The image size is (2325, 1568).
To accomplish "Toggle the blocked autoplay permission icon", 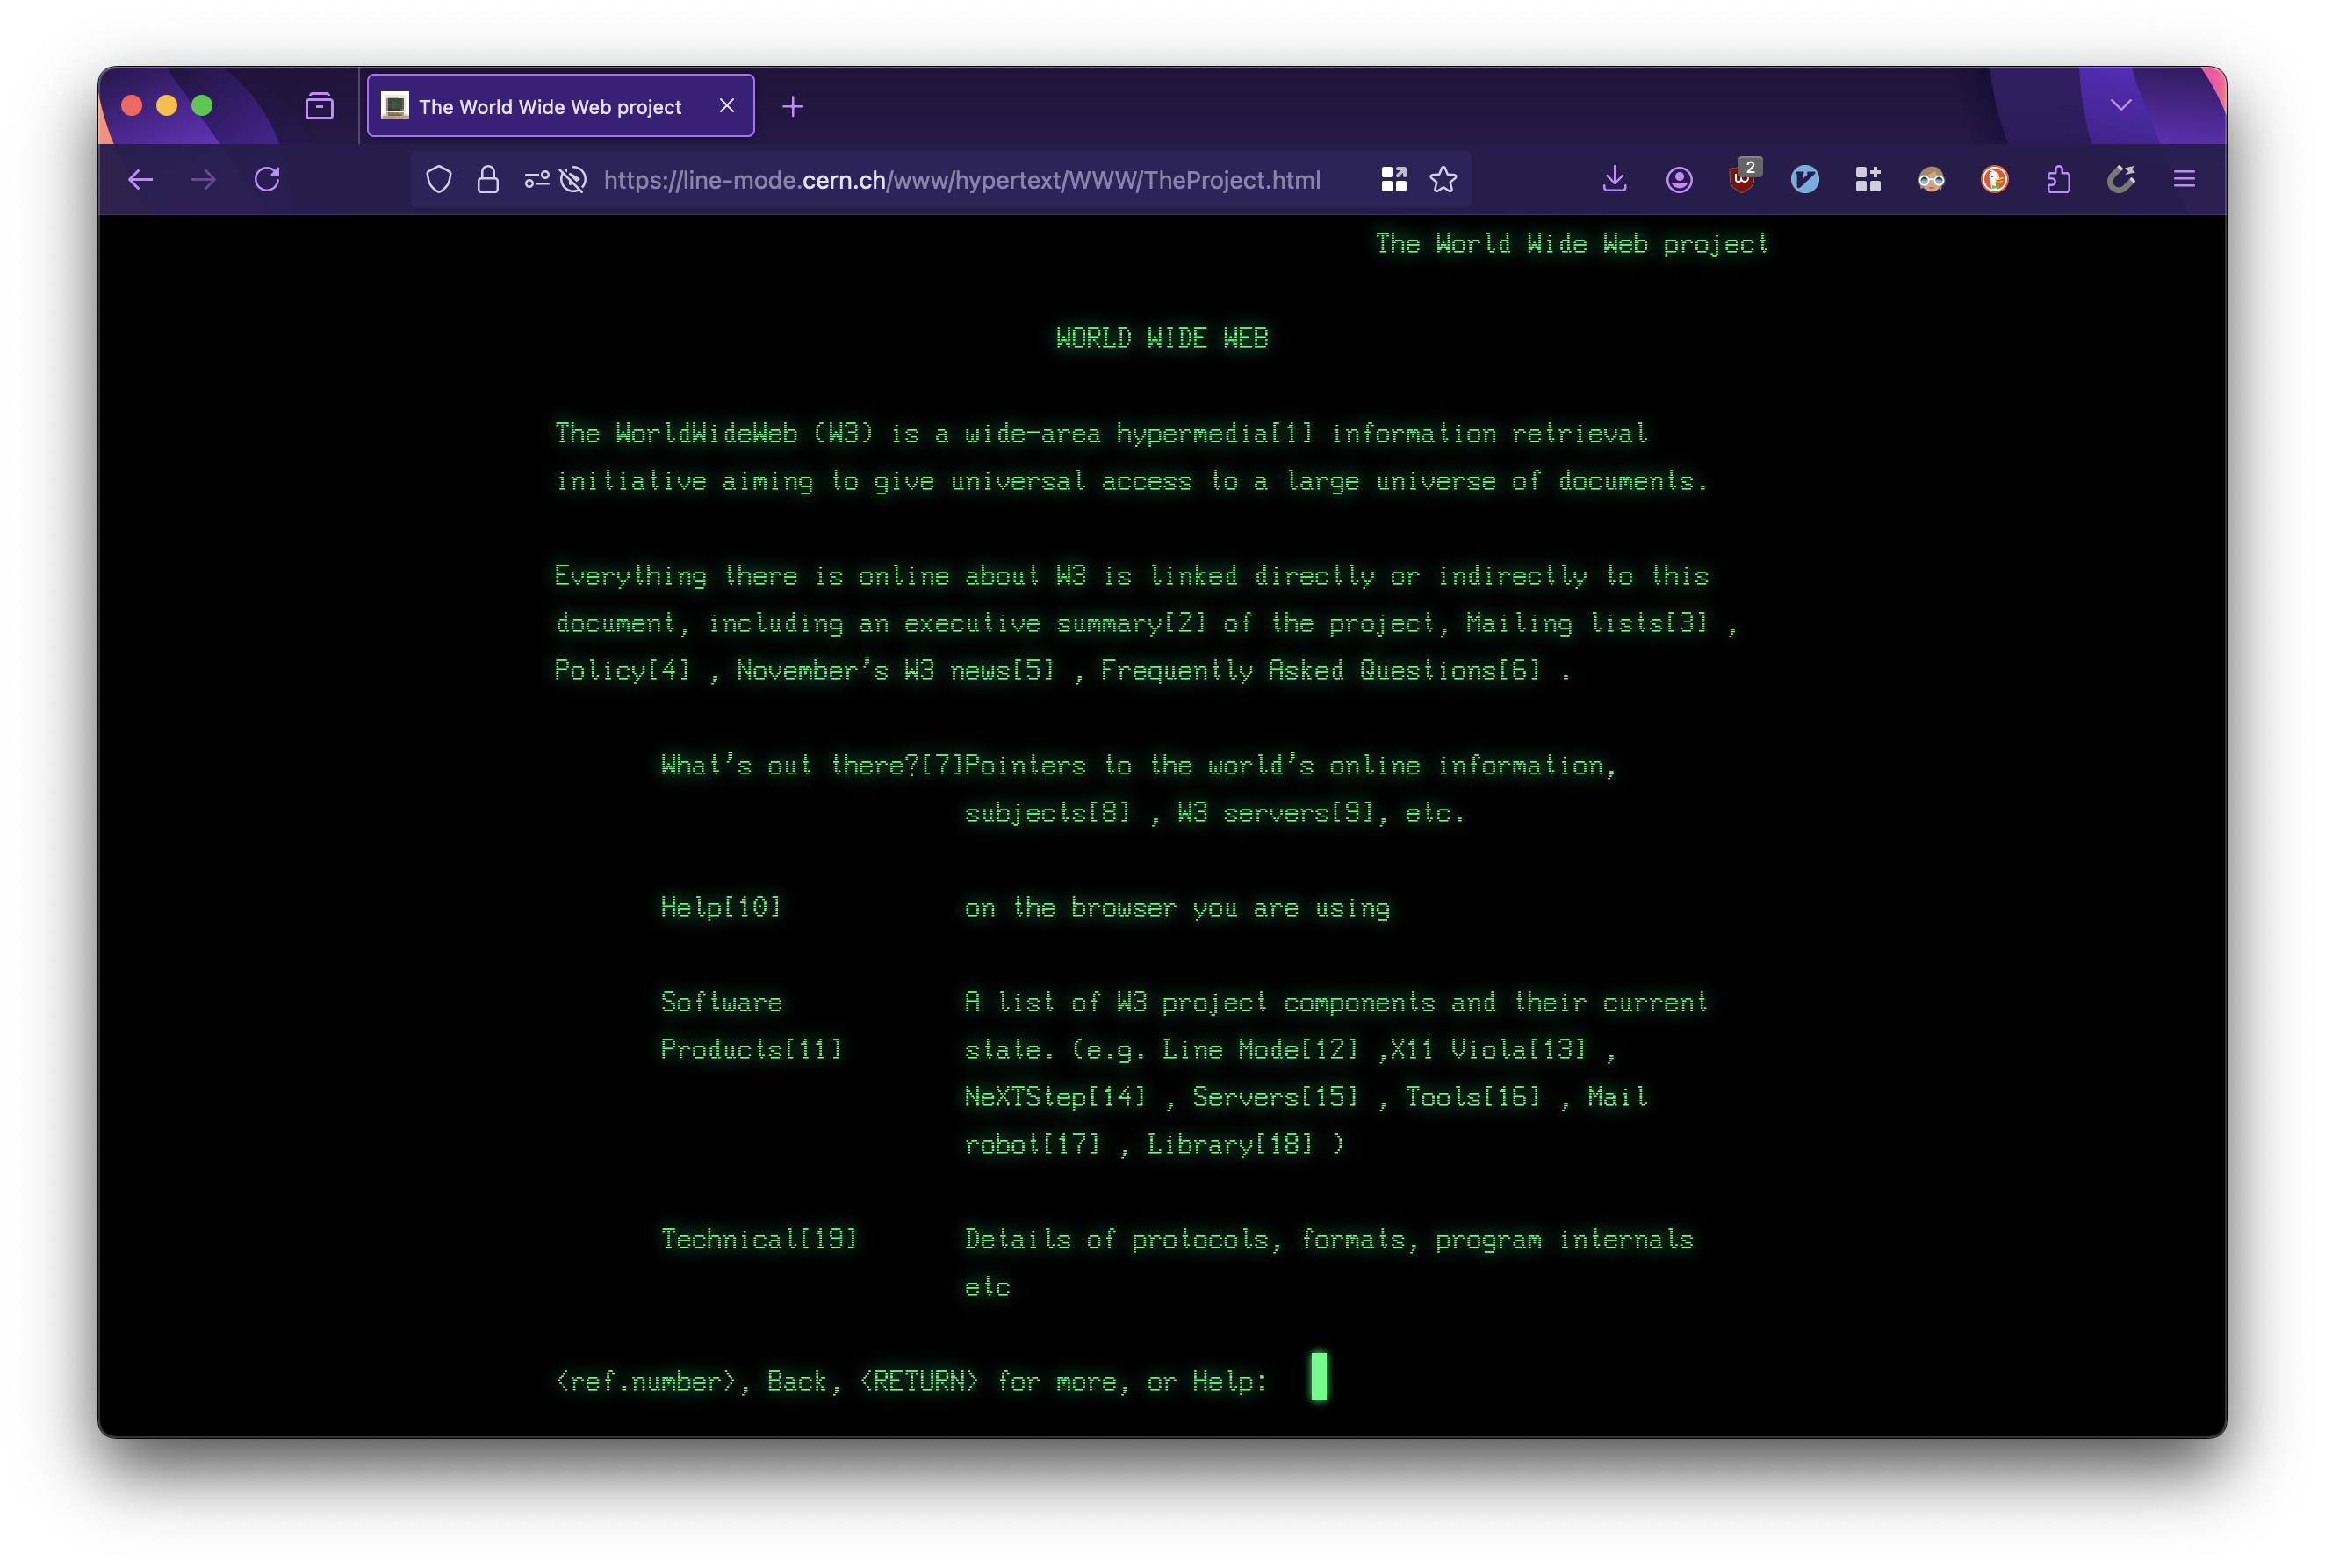I will [x=573, y=180].
